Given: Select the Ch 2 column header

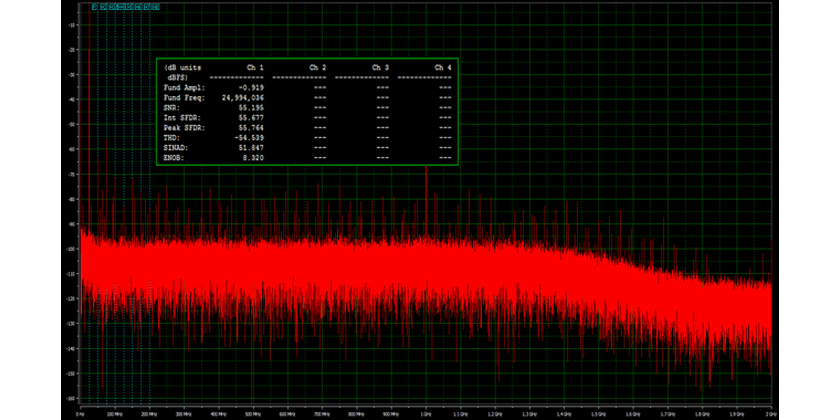Looking at the screenshot, I should click(318, 67).
